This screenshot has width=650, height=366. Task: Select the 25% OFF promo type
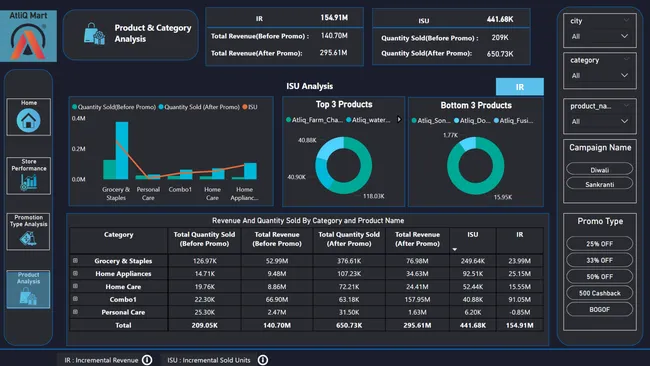pos(599,244)
